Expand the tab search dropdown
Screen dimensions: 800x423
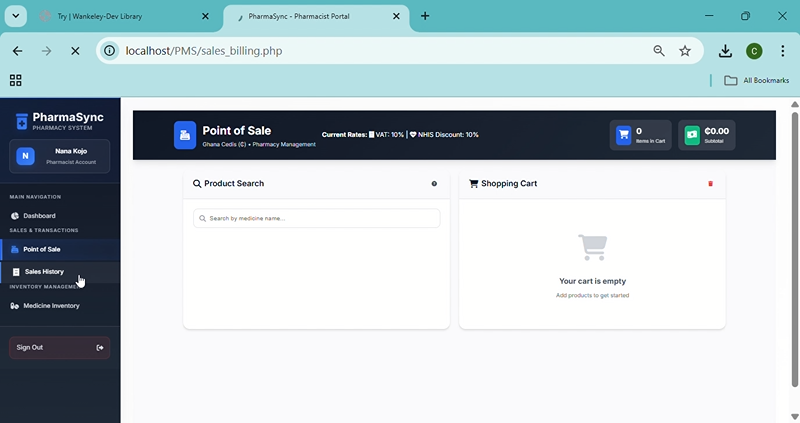coord(16,16)
